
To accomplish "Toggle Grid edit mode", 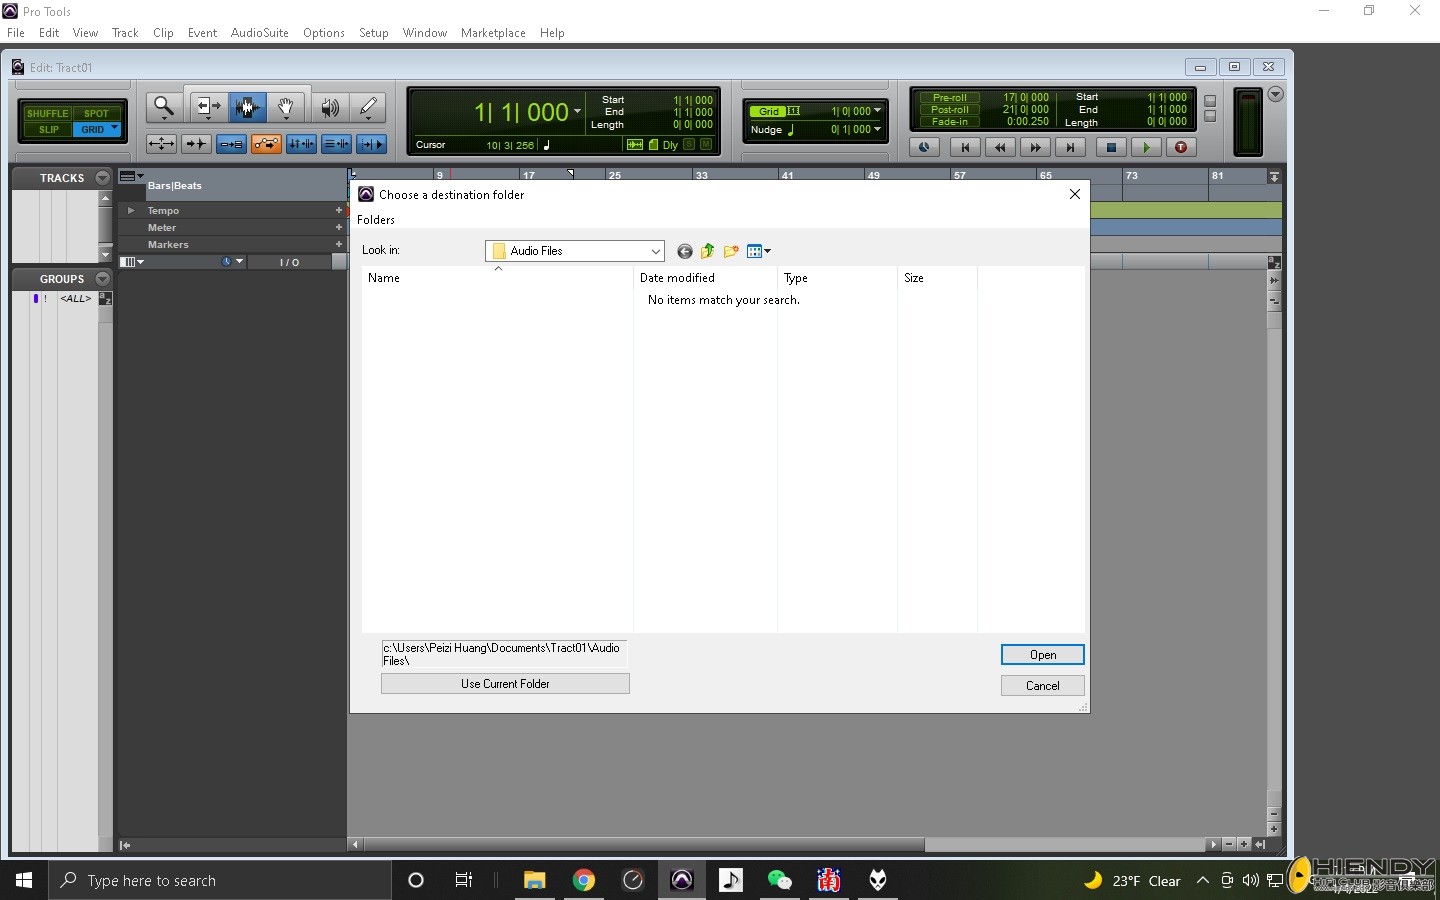I will pos(96,130).
